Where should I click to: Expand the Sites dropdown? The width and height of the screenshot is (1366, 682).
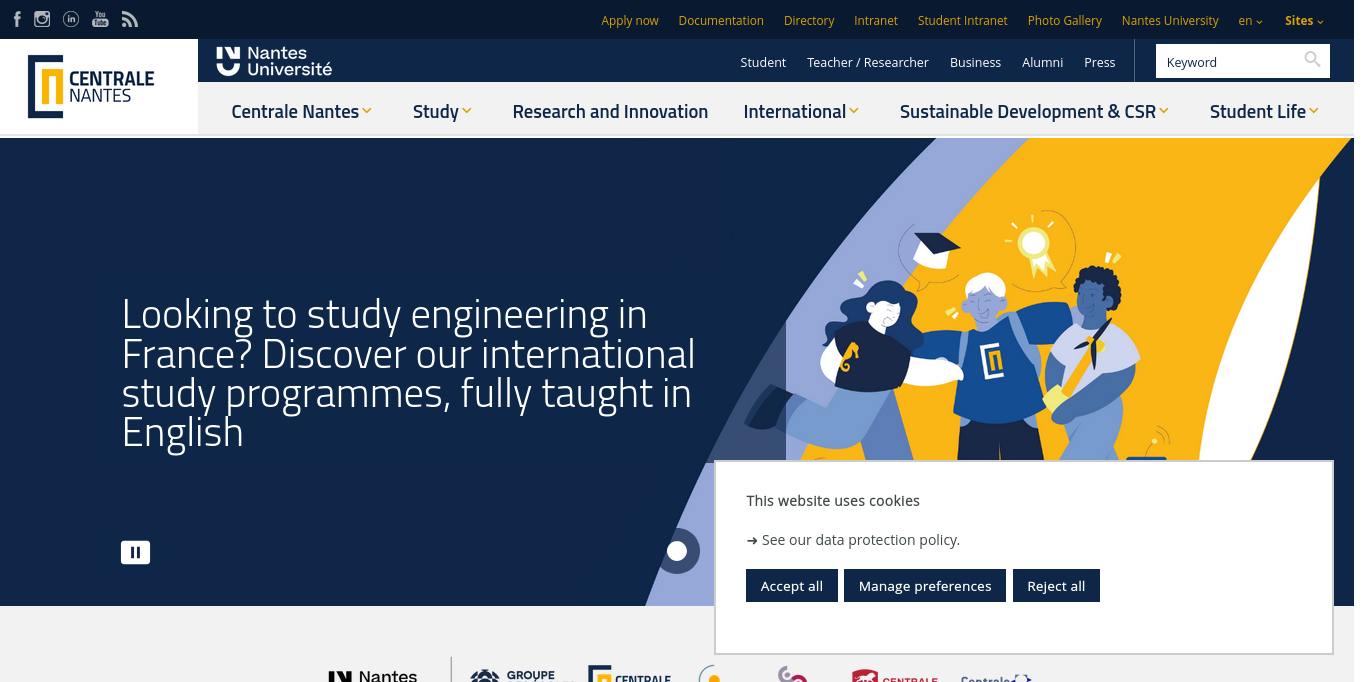1304,20
